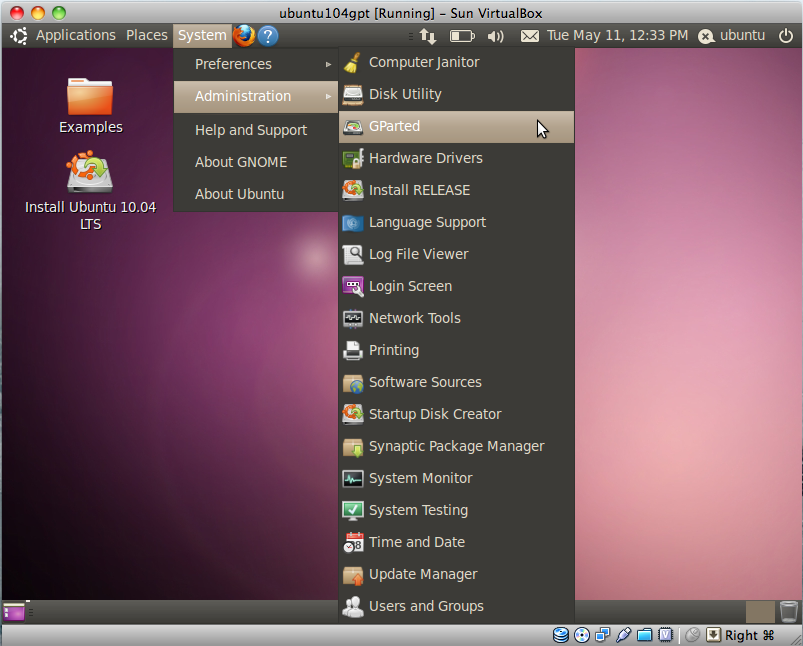This screenshot has width=803, height=646.
Task: Click the Login Screen icon
Action: click(x=353, y=286)
